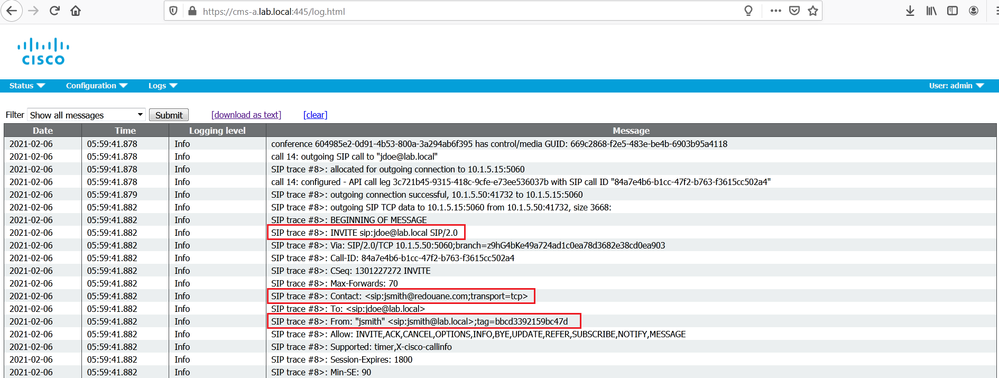Select the Allow: INVITE,ACK,CANCEL methods line
Image resolution: width=999 pixels, height=378 pixels.
pyautogui.click(x=478, y=334)
